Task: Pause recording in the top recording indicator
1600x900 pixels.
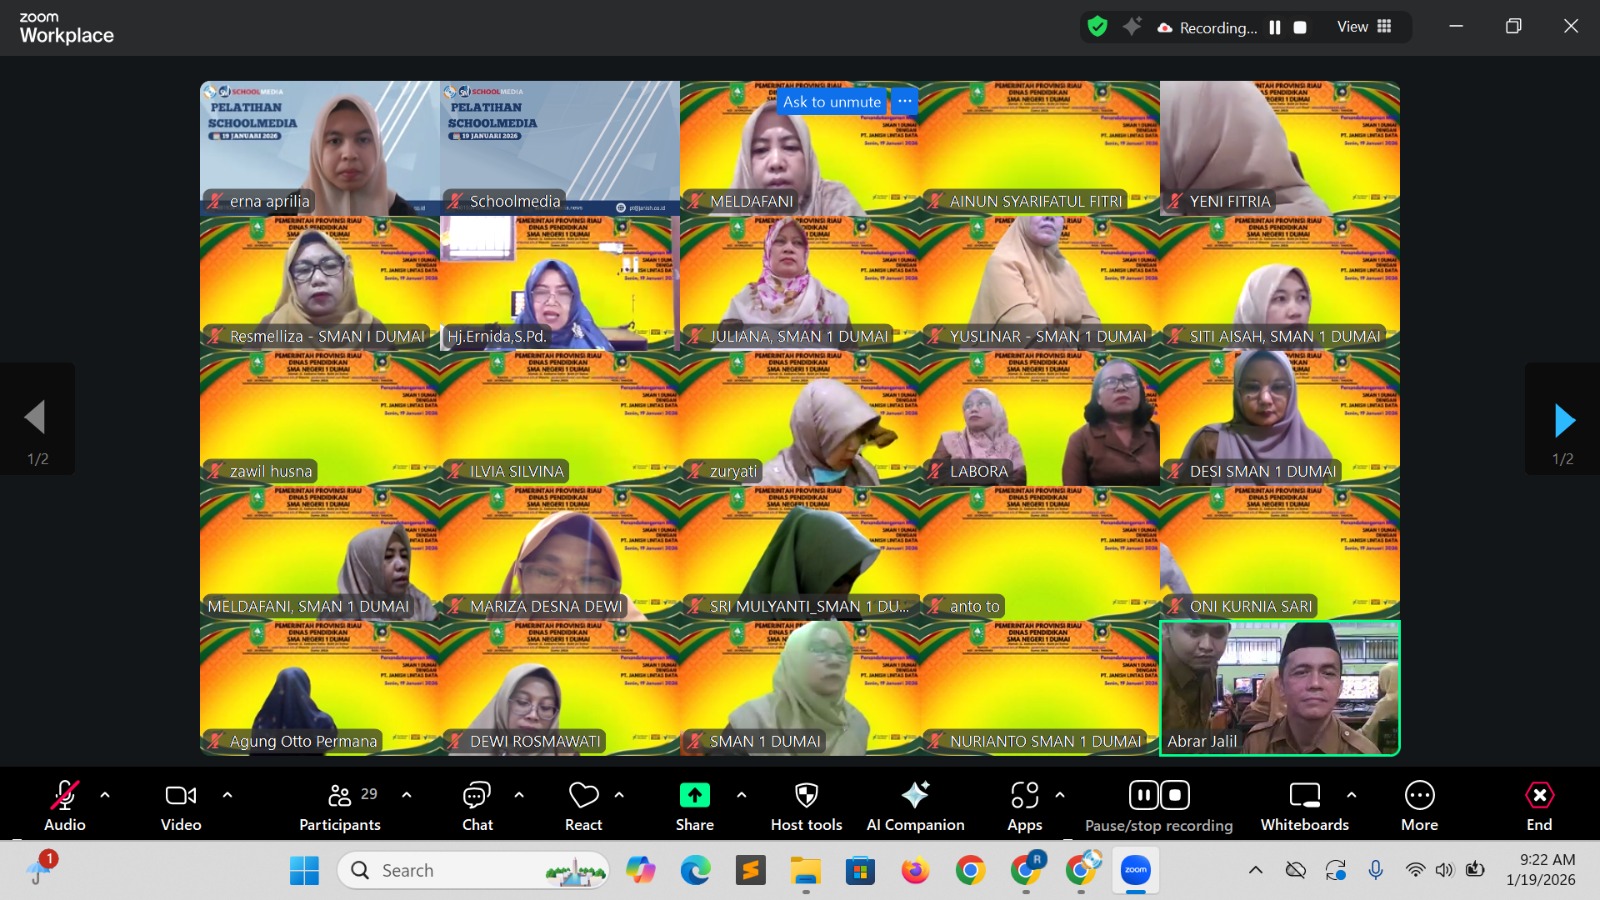Action: coord(1275,28)
